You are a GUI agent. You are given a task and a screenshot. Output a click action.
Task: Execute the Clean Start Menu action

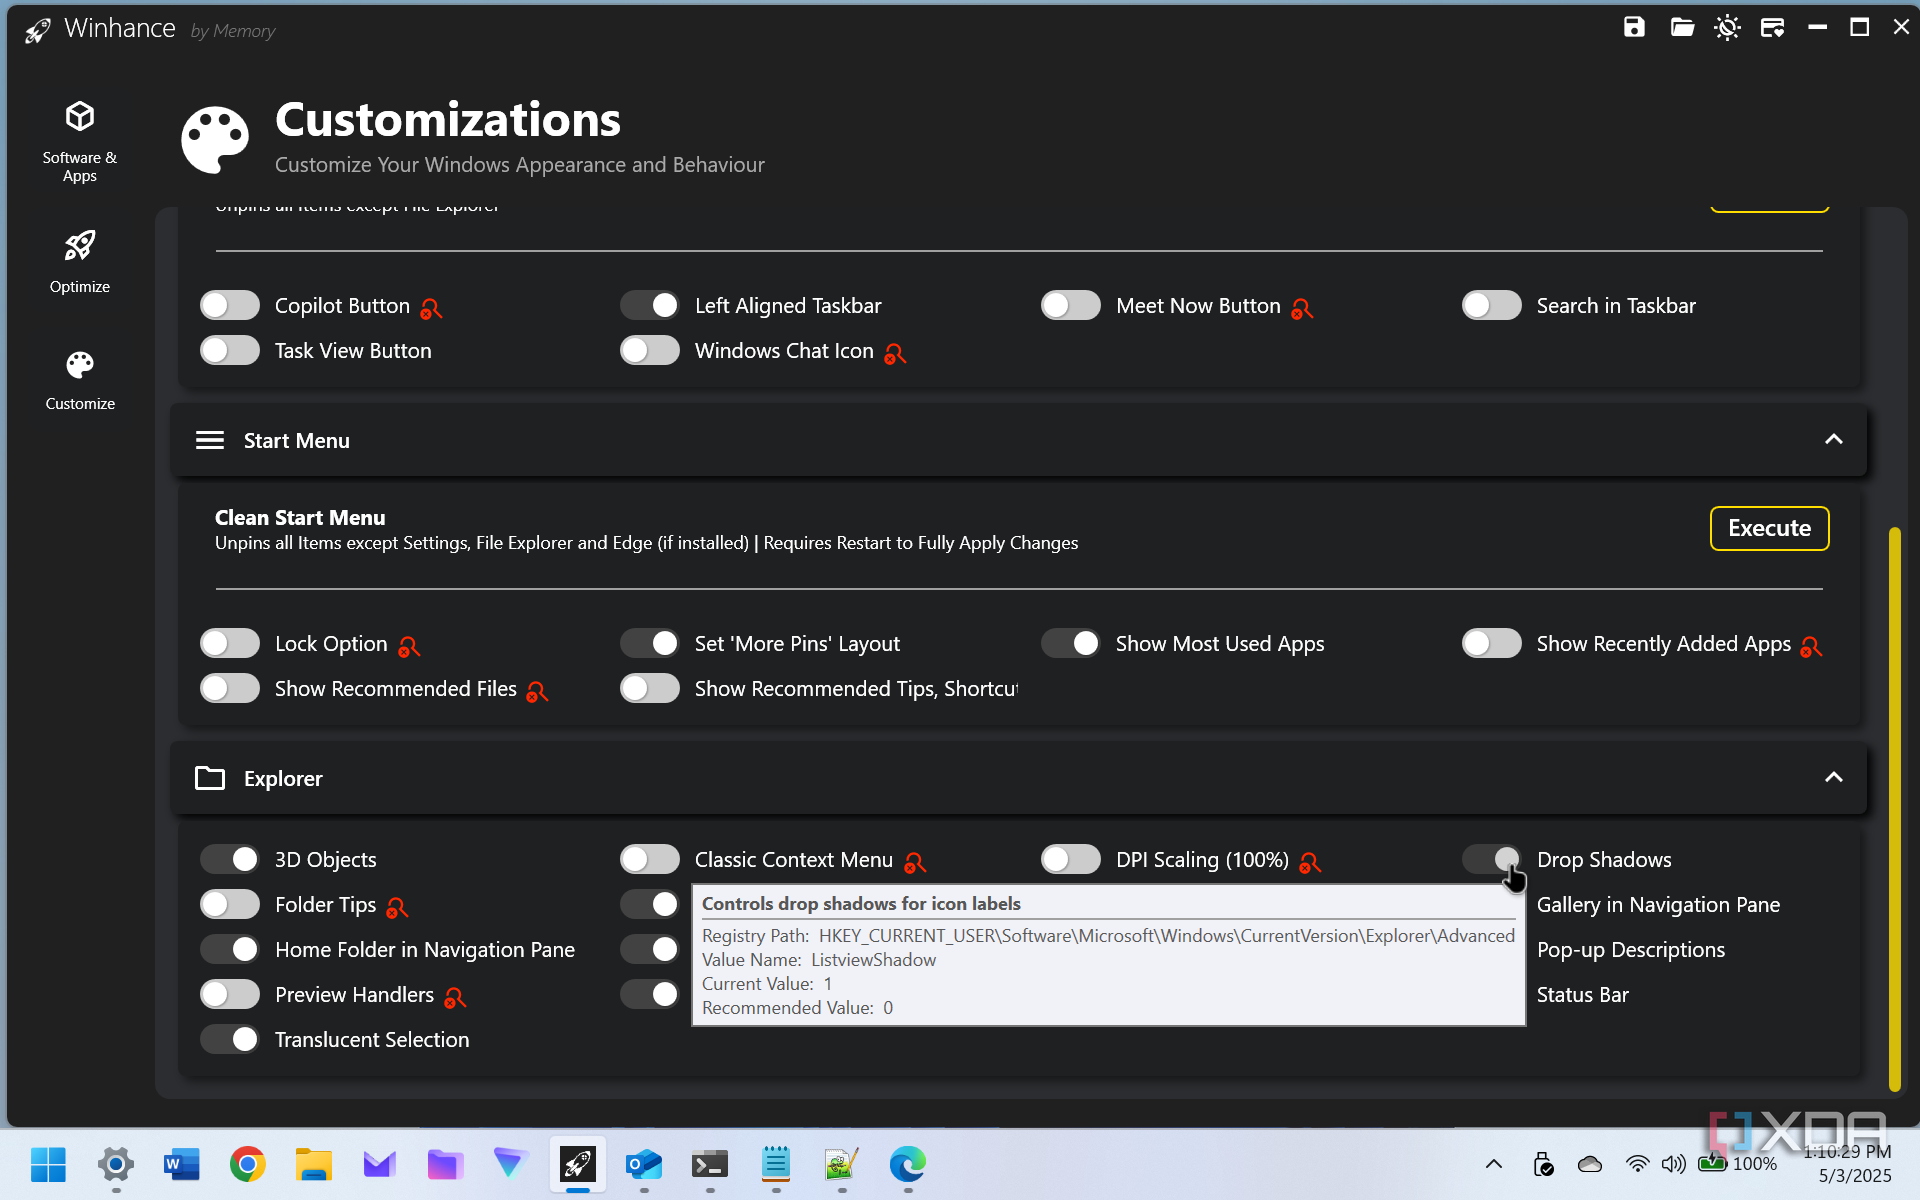point(1769,528)
